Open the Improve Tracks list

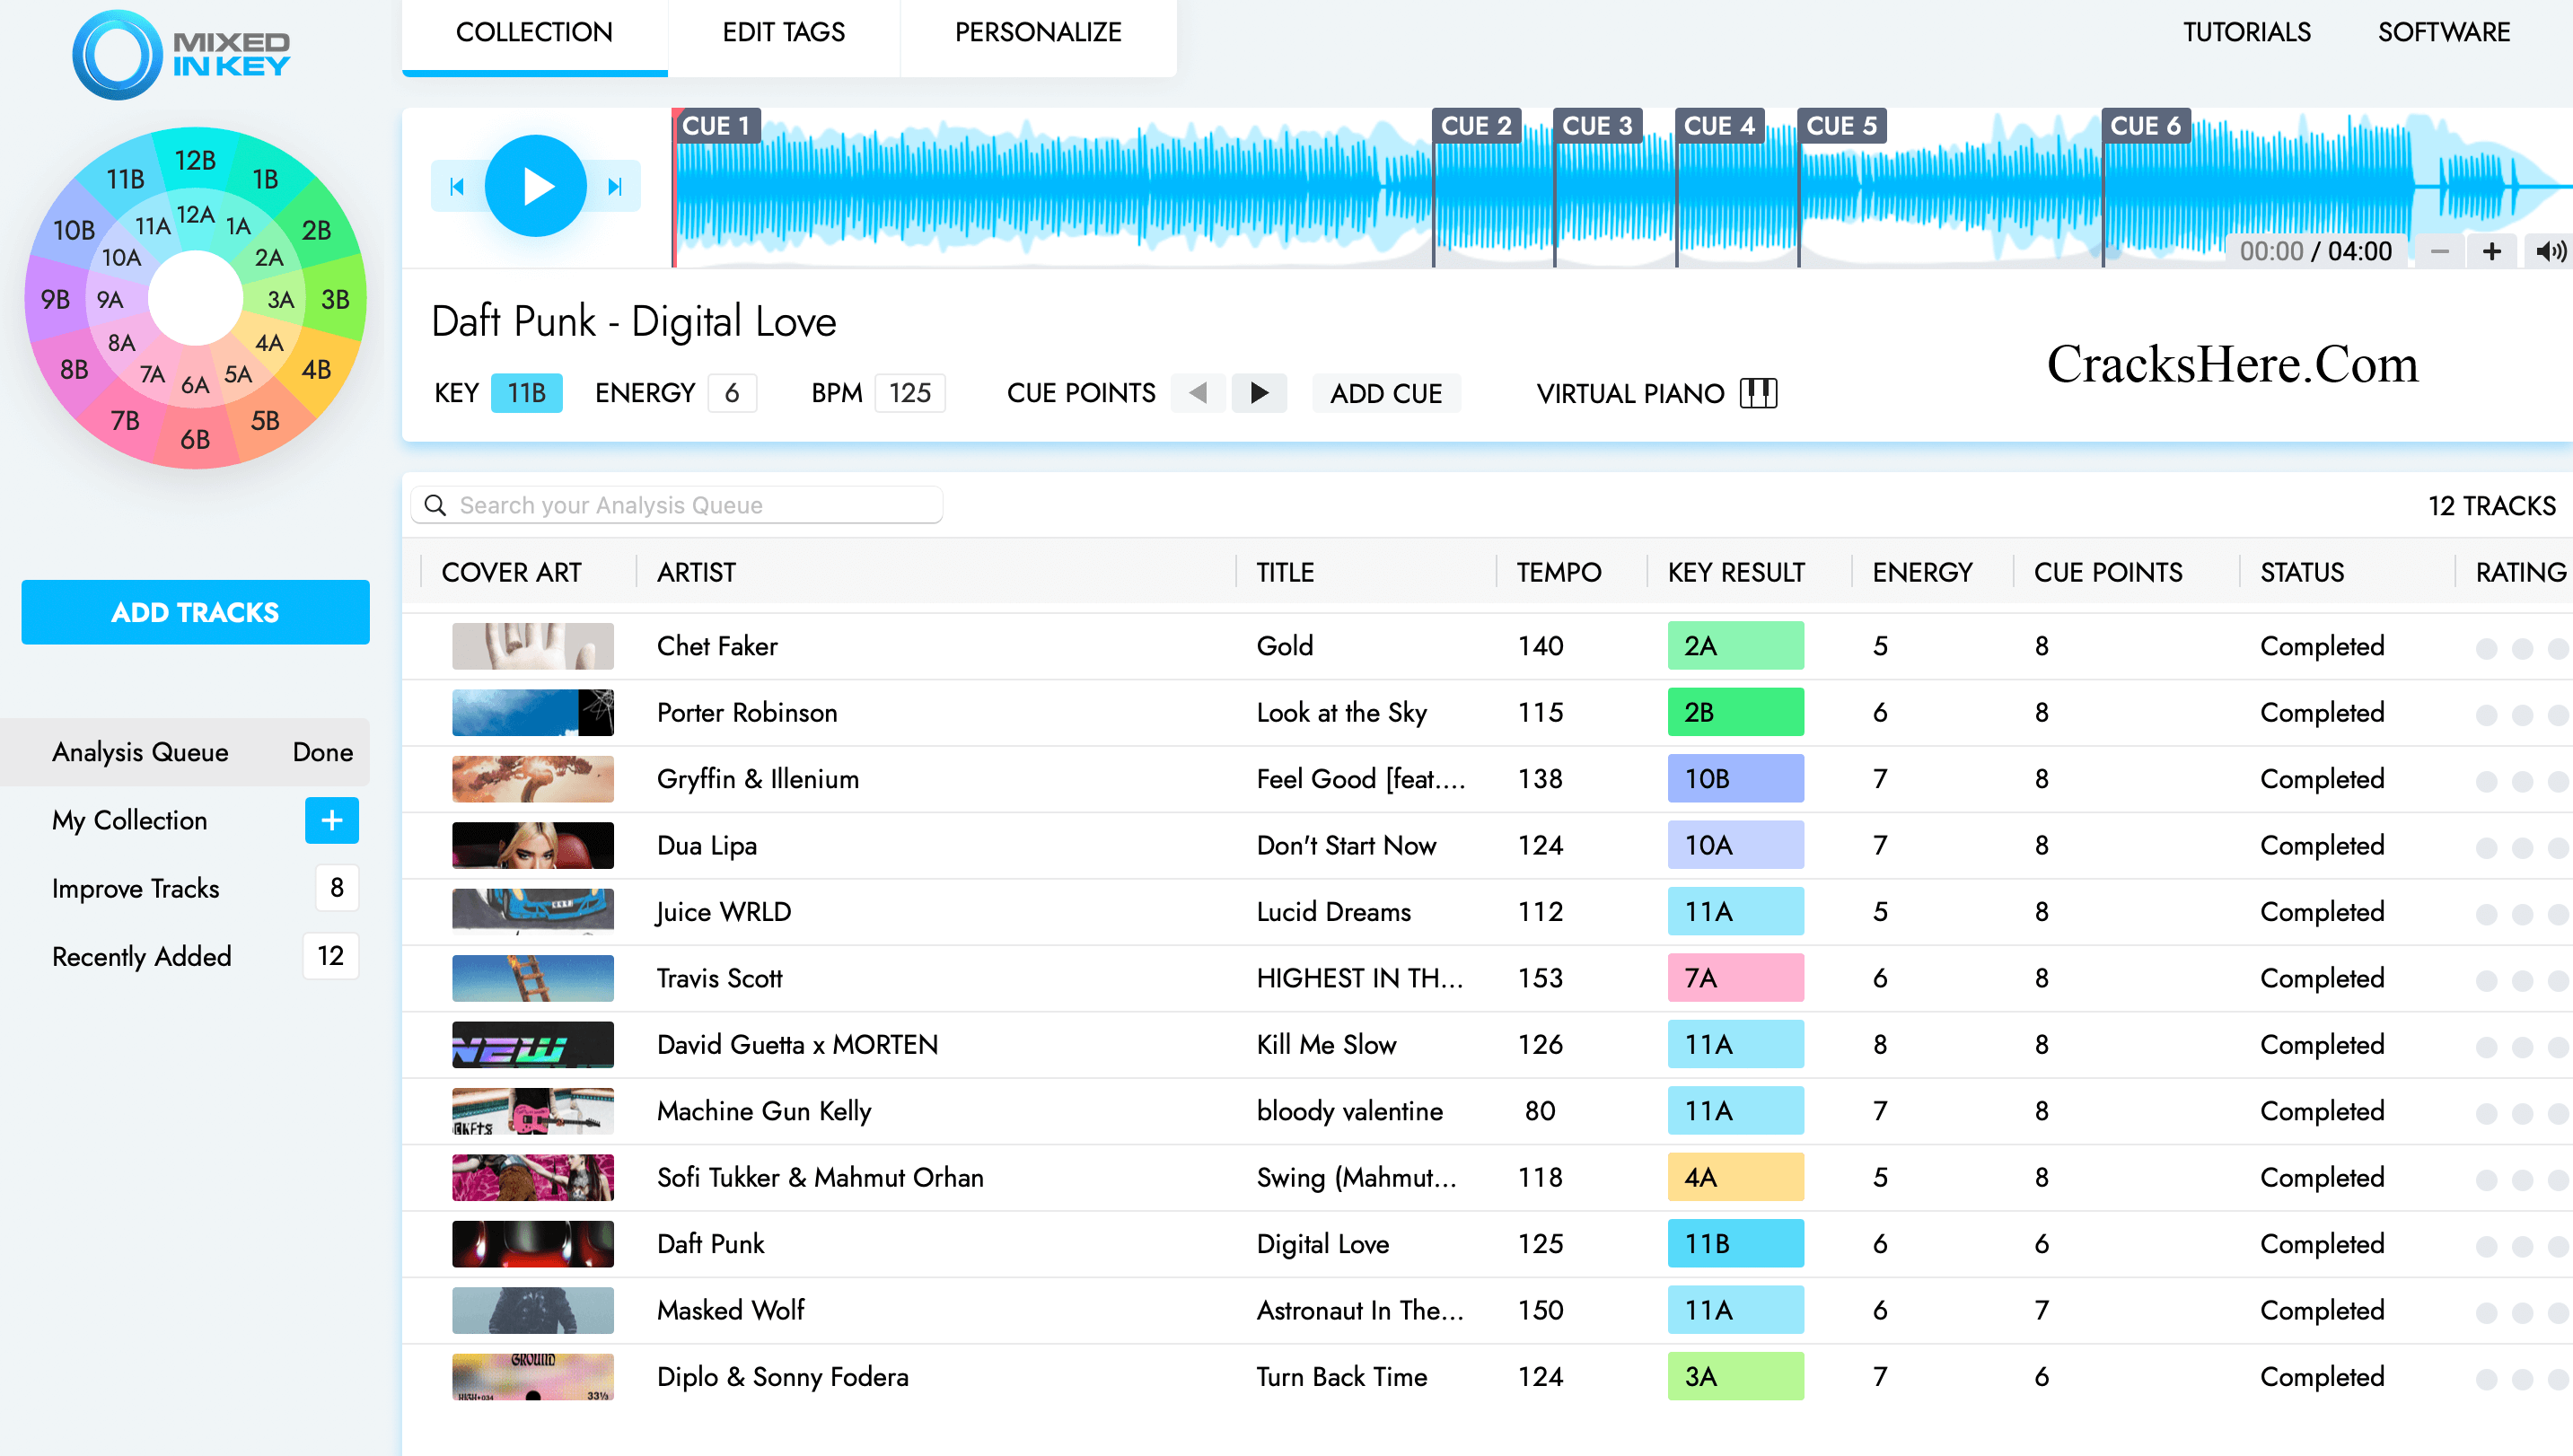pos(136,888)
